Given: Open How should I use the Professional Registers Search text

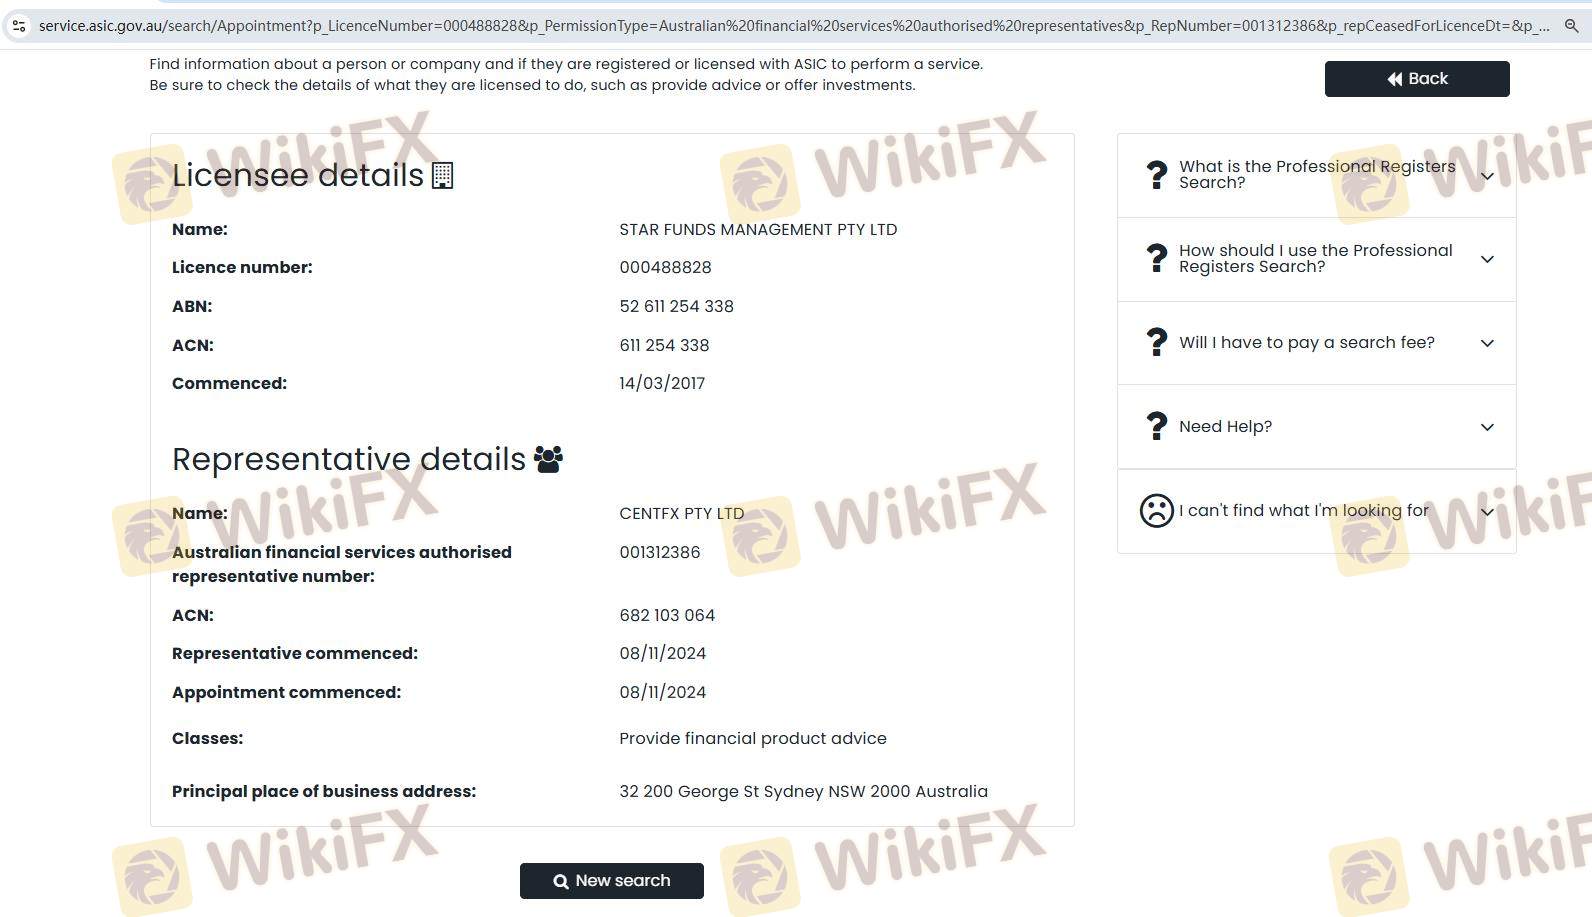Looking at the screenshot, I should pos(1316,259).
